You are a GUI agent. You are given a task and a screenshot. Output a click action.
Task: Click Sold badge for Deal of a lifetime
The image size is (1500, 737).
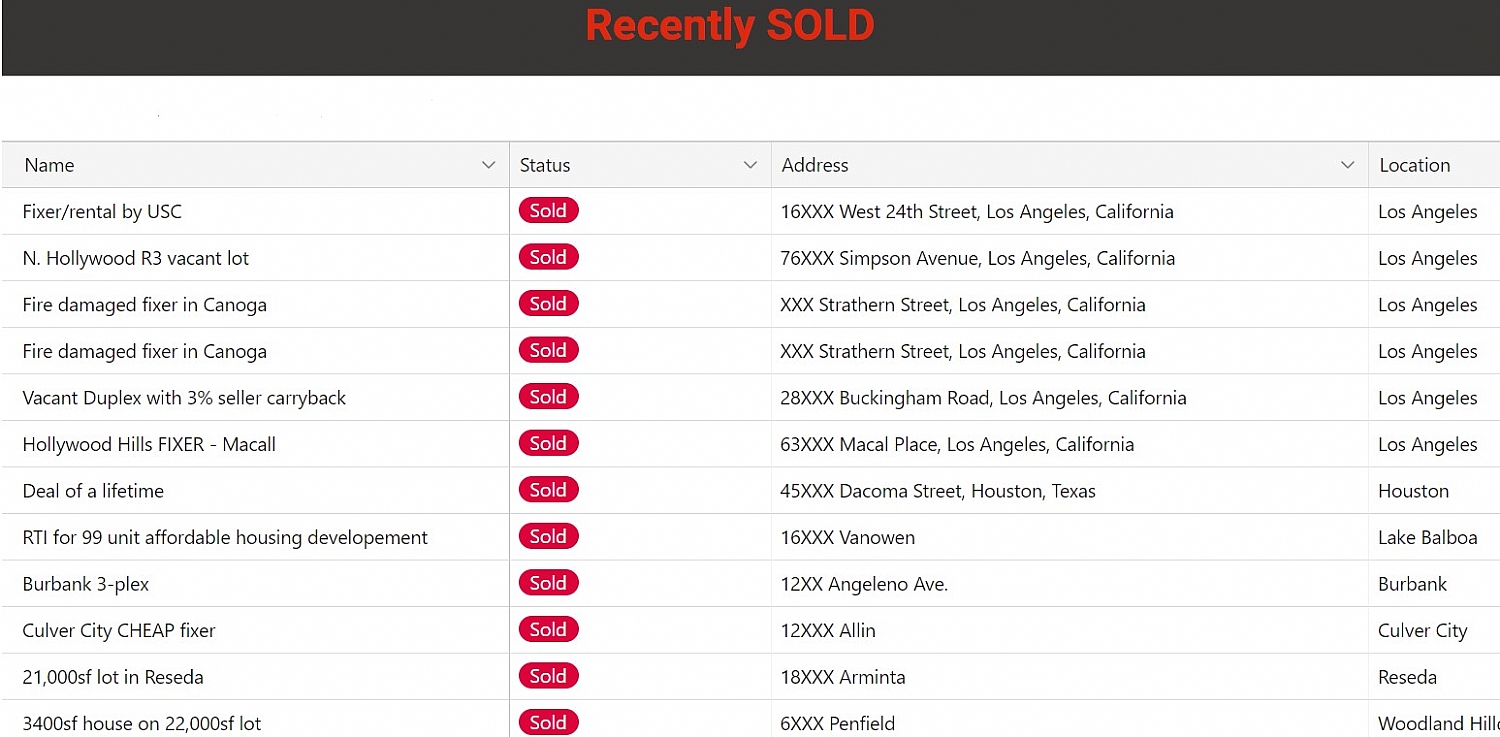548,491
